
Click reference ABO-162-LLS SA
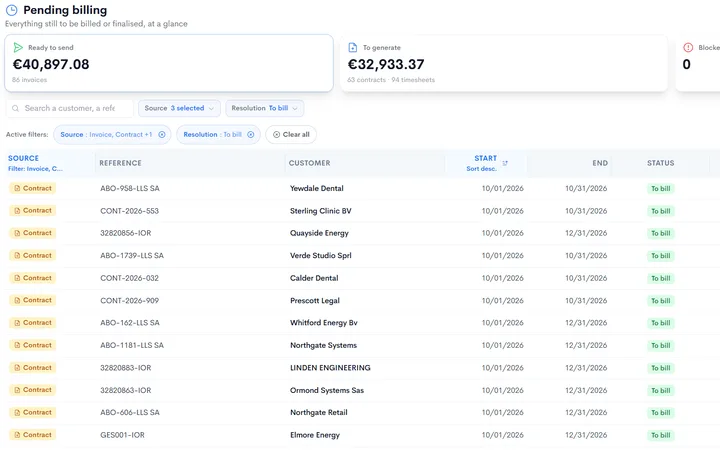point(130,323)
